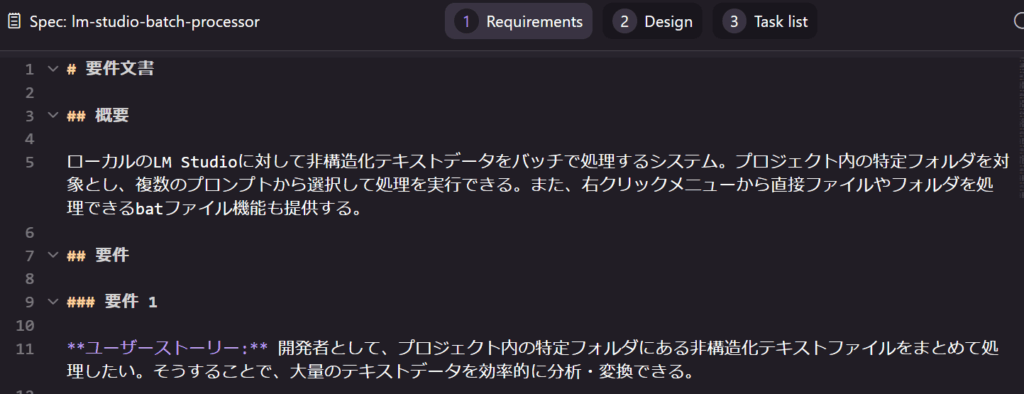Click the bold ユーザーストーリー label
The width and height of the screenshot is (1024, 394).
[x=168, y=348]
